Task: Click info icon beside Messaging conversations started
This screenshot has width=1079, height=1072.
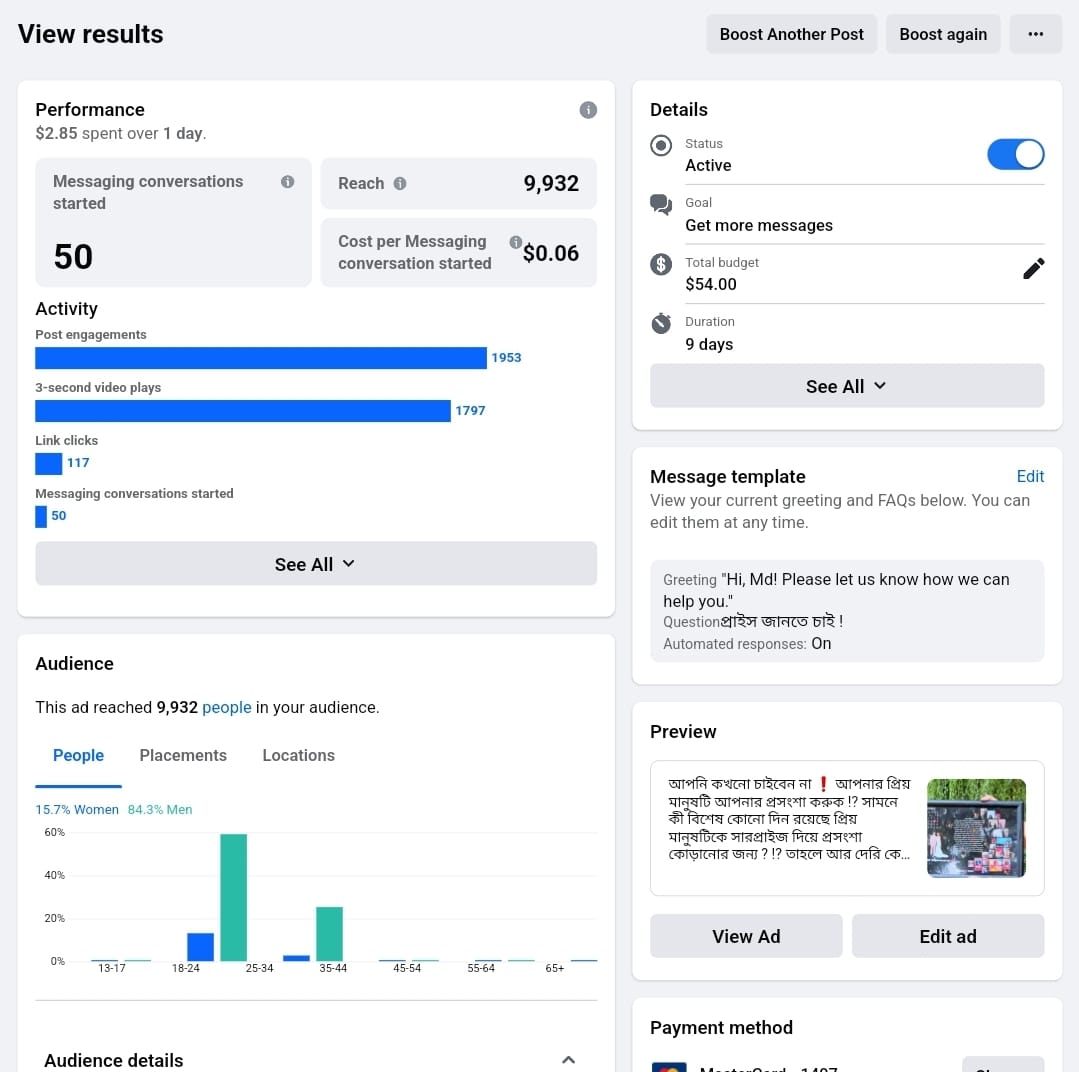Action: click(288, 182)
